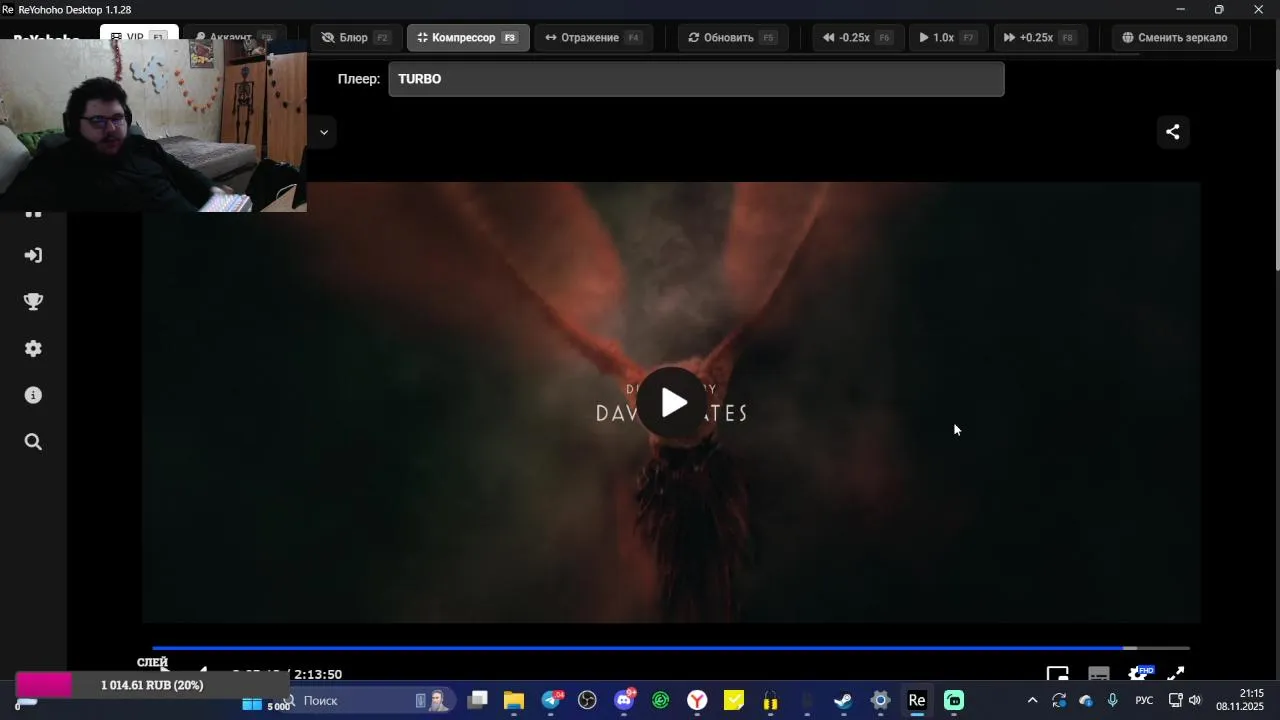1280x720 pixels.
Task: Reset playback speed to 1.0x
Action: coord(947,38)
